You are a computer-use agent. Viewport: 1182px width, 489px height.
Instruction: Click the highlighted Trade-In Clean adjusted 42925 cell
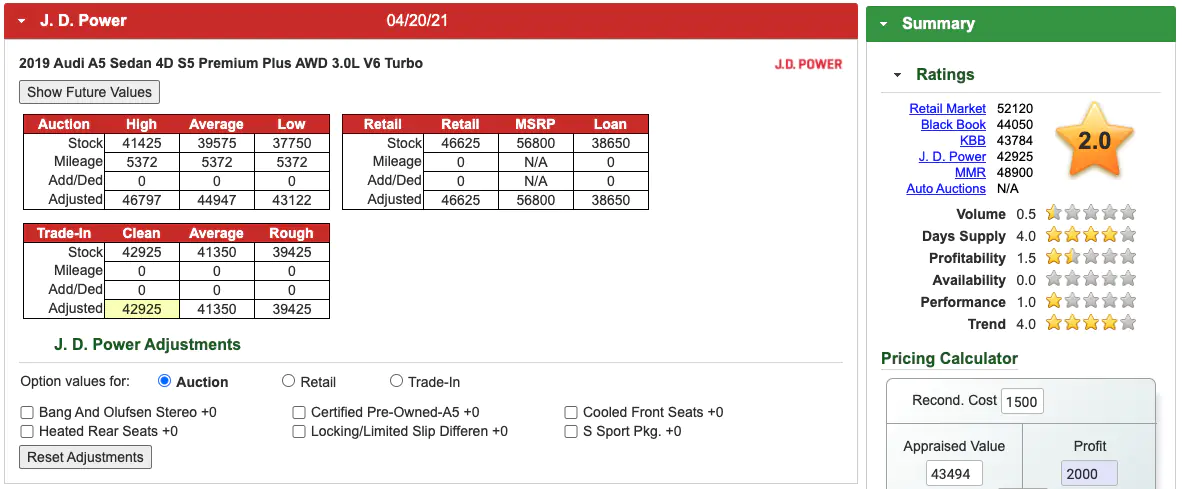pyautogui.click(x=142, y=309)
